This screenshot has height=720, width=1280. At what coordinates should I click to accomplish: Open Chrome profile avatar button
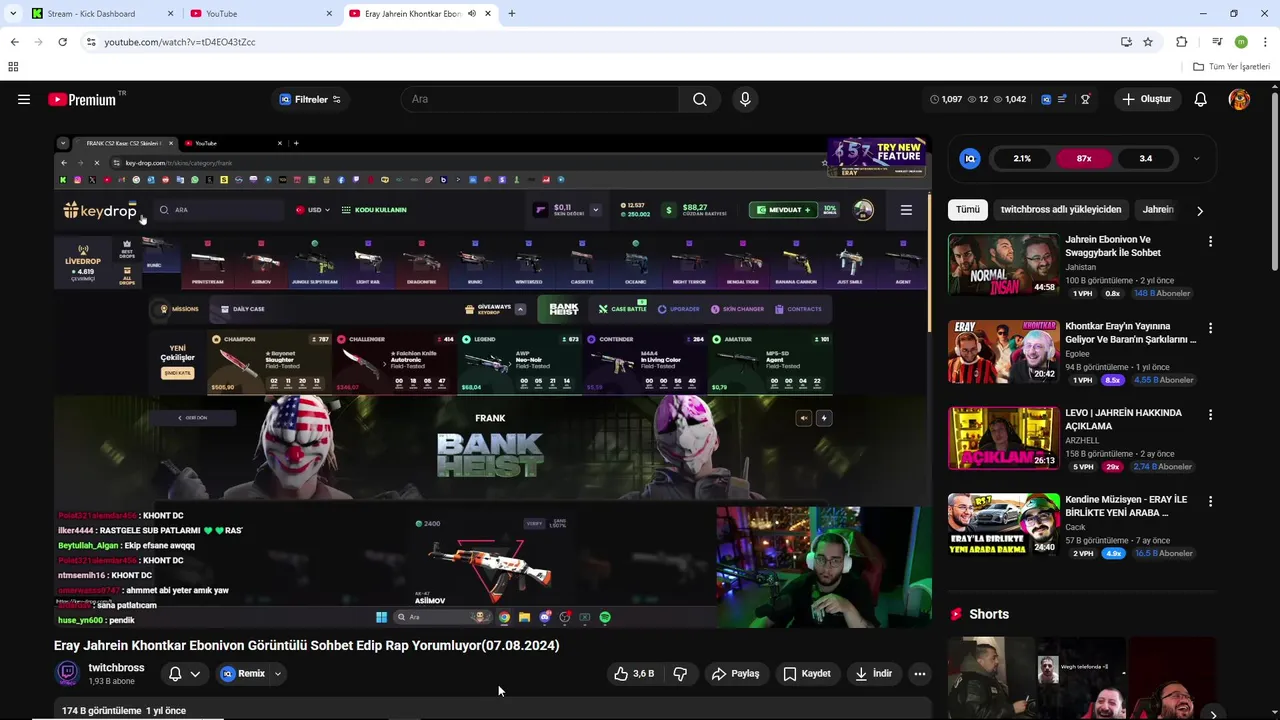pos(1241,42)
